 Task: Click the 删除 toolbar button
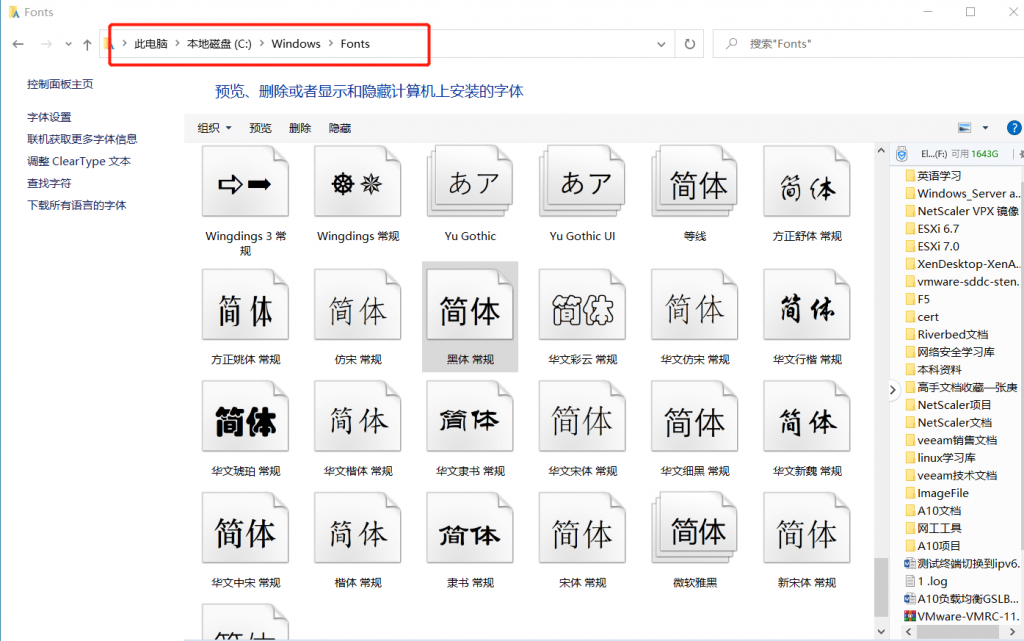(300, 128)
